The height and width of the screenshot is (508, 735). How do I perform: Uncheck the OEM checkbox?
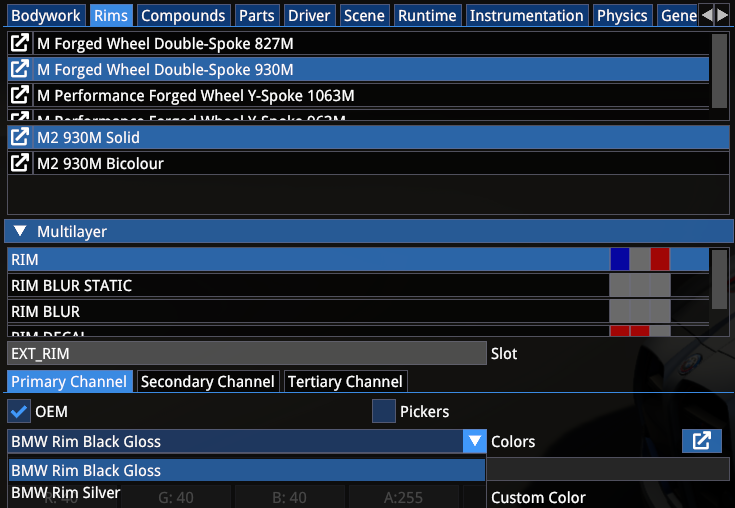[19, 411]
